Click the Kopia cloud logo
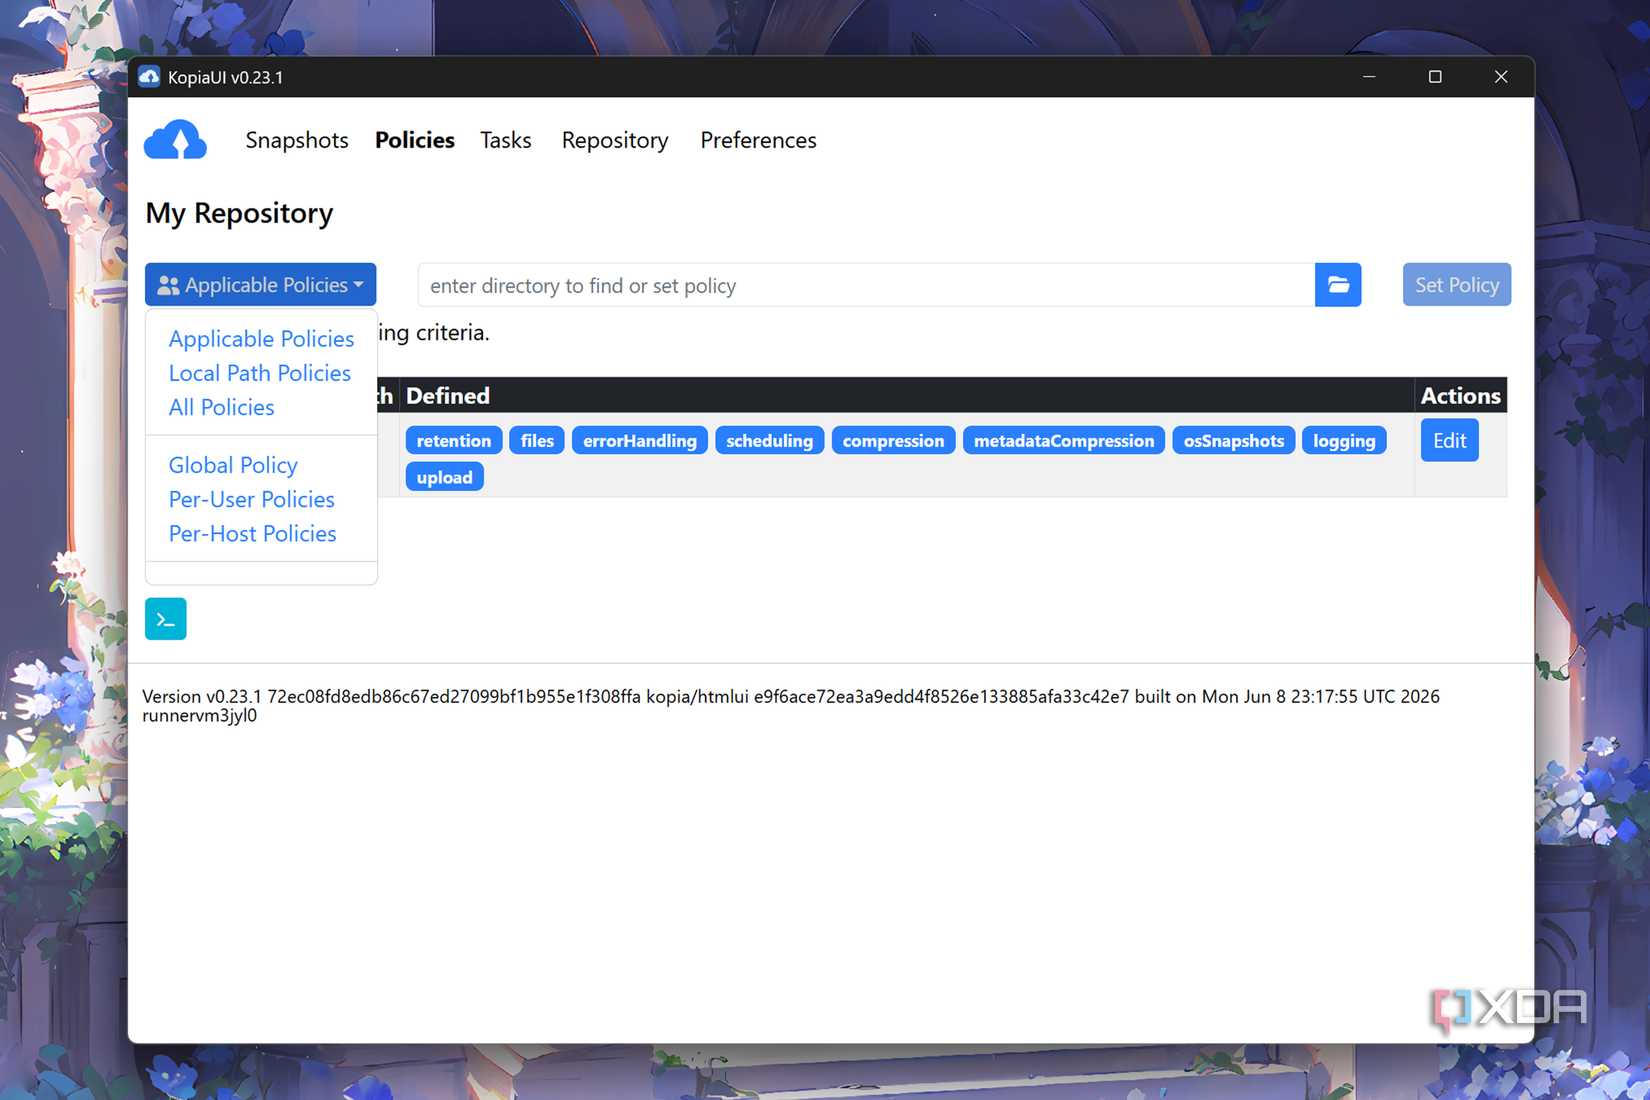Viewport: 1650px width, 1100px height. 175,140
